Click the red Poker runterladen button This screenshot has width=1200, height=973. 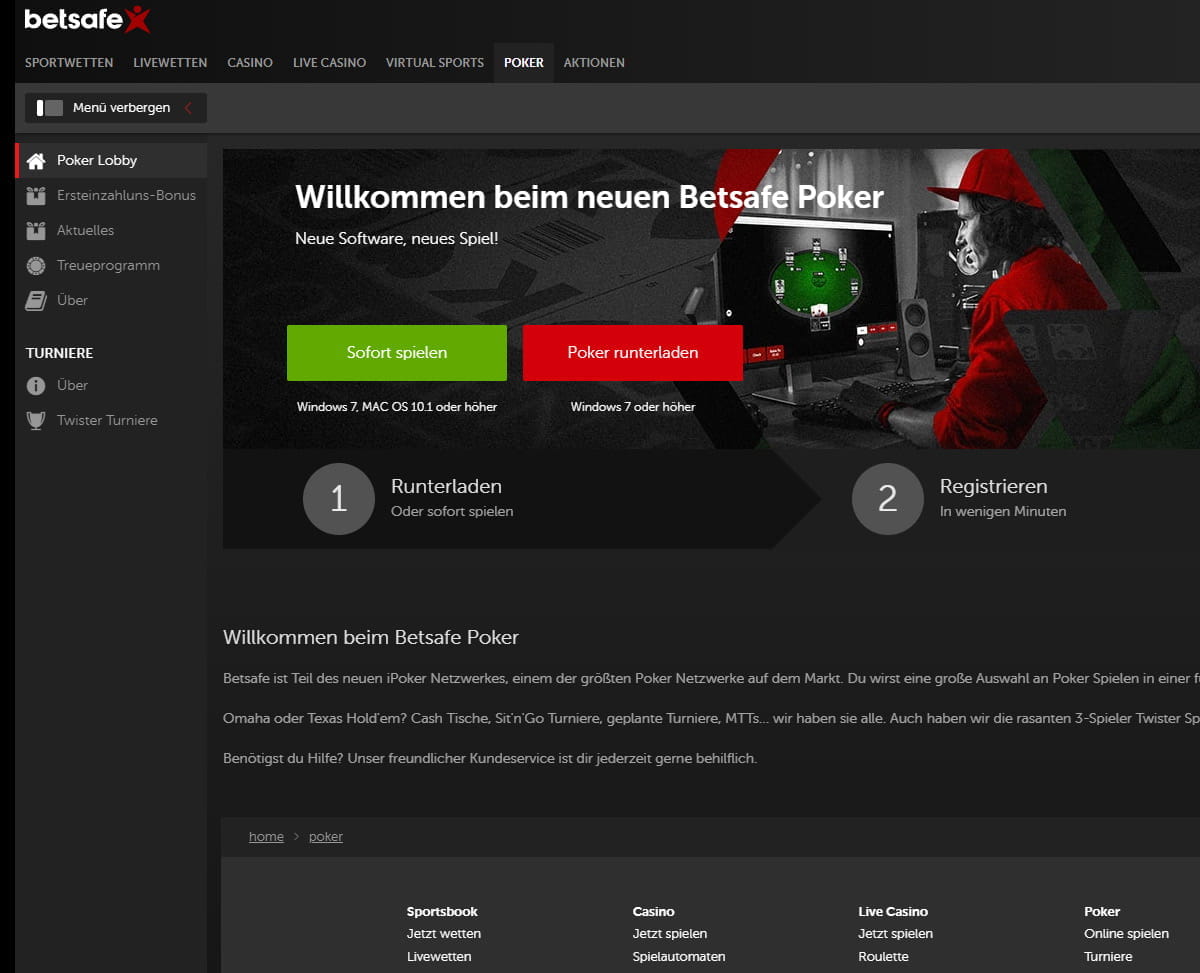633,353
